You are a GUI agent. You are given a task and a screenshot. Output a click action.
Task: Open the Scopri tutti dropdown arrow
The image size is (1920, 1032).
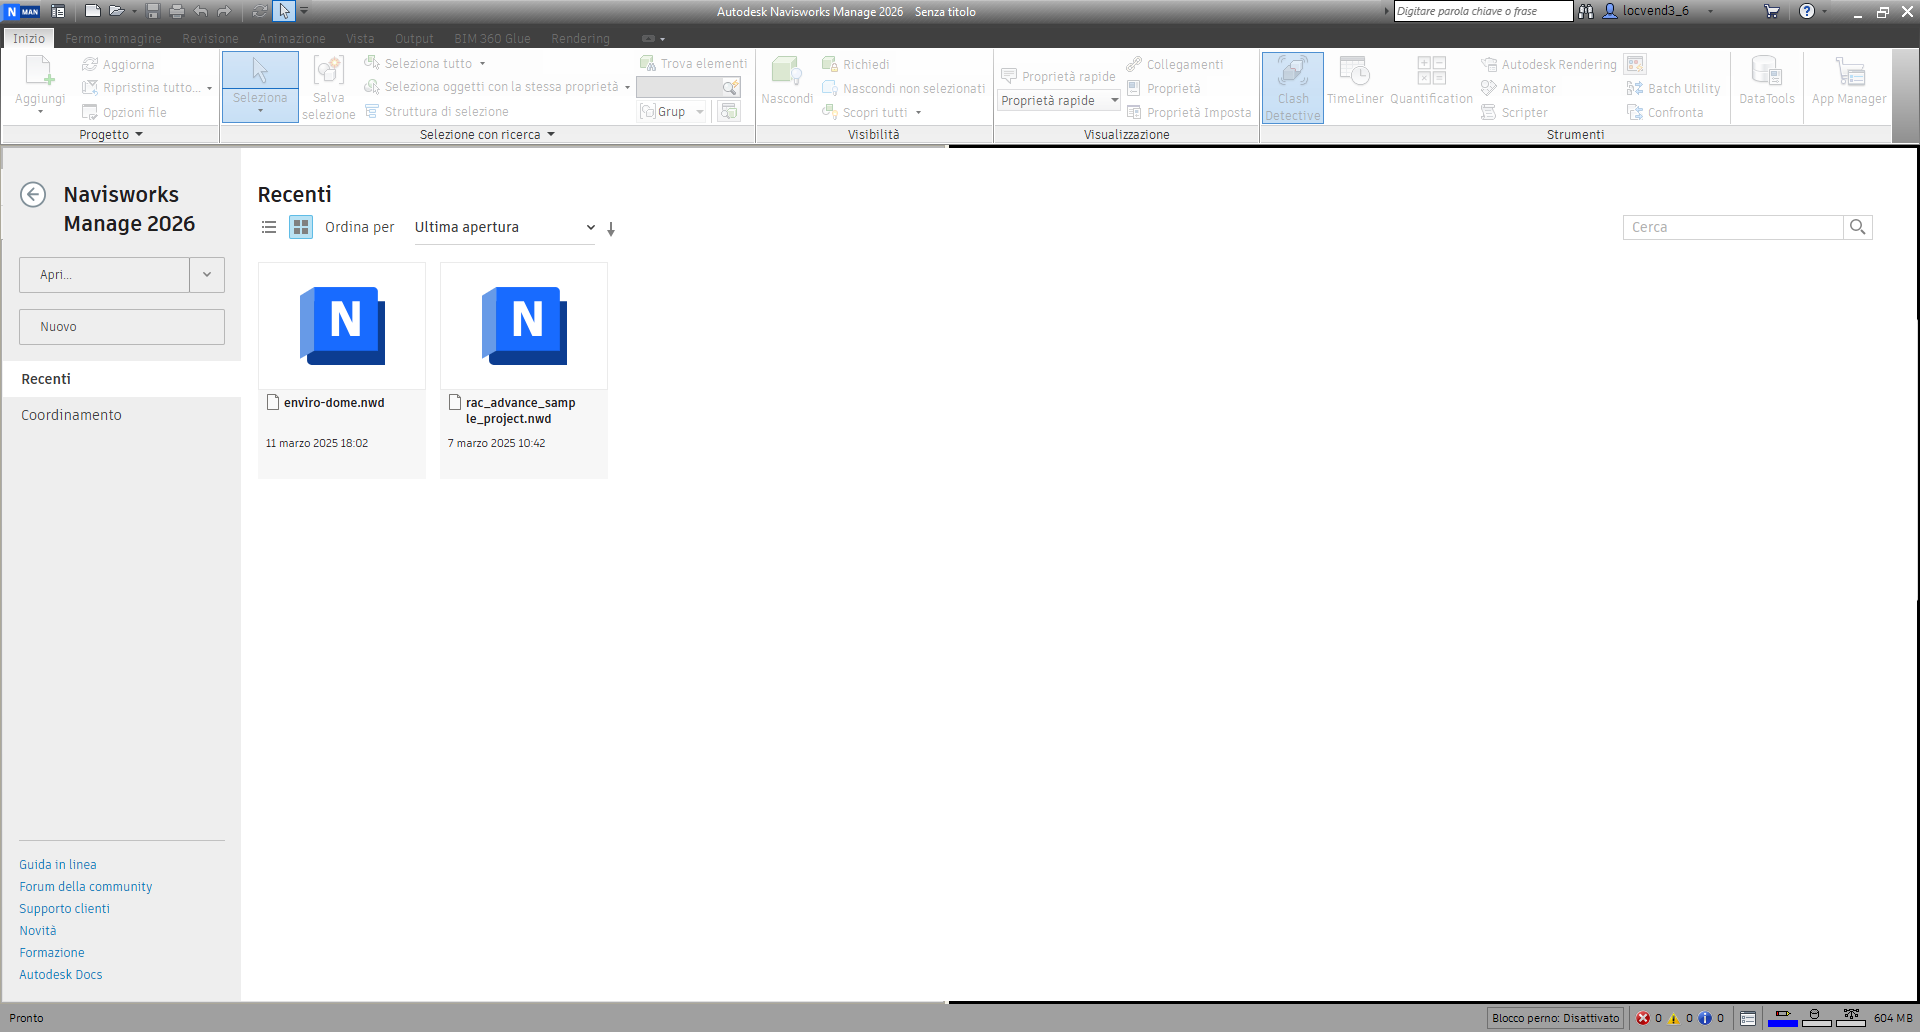pos(918,113)
